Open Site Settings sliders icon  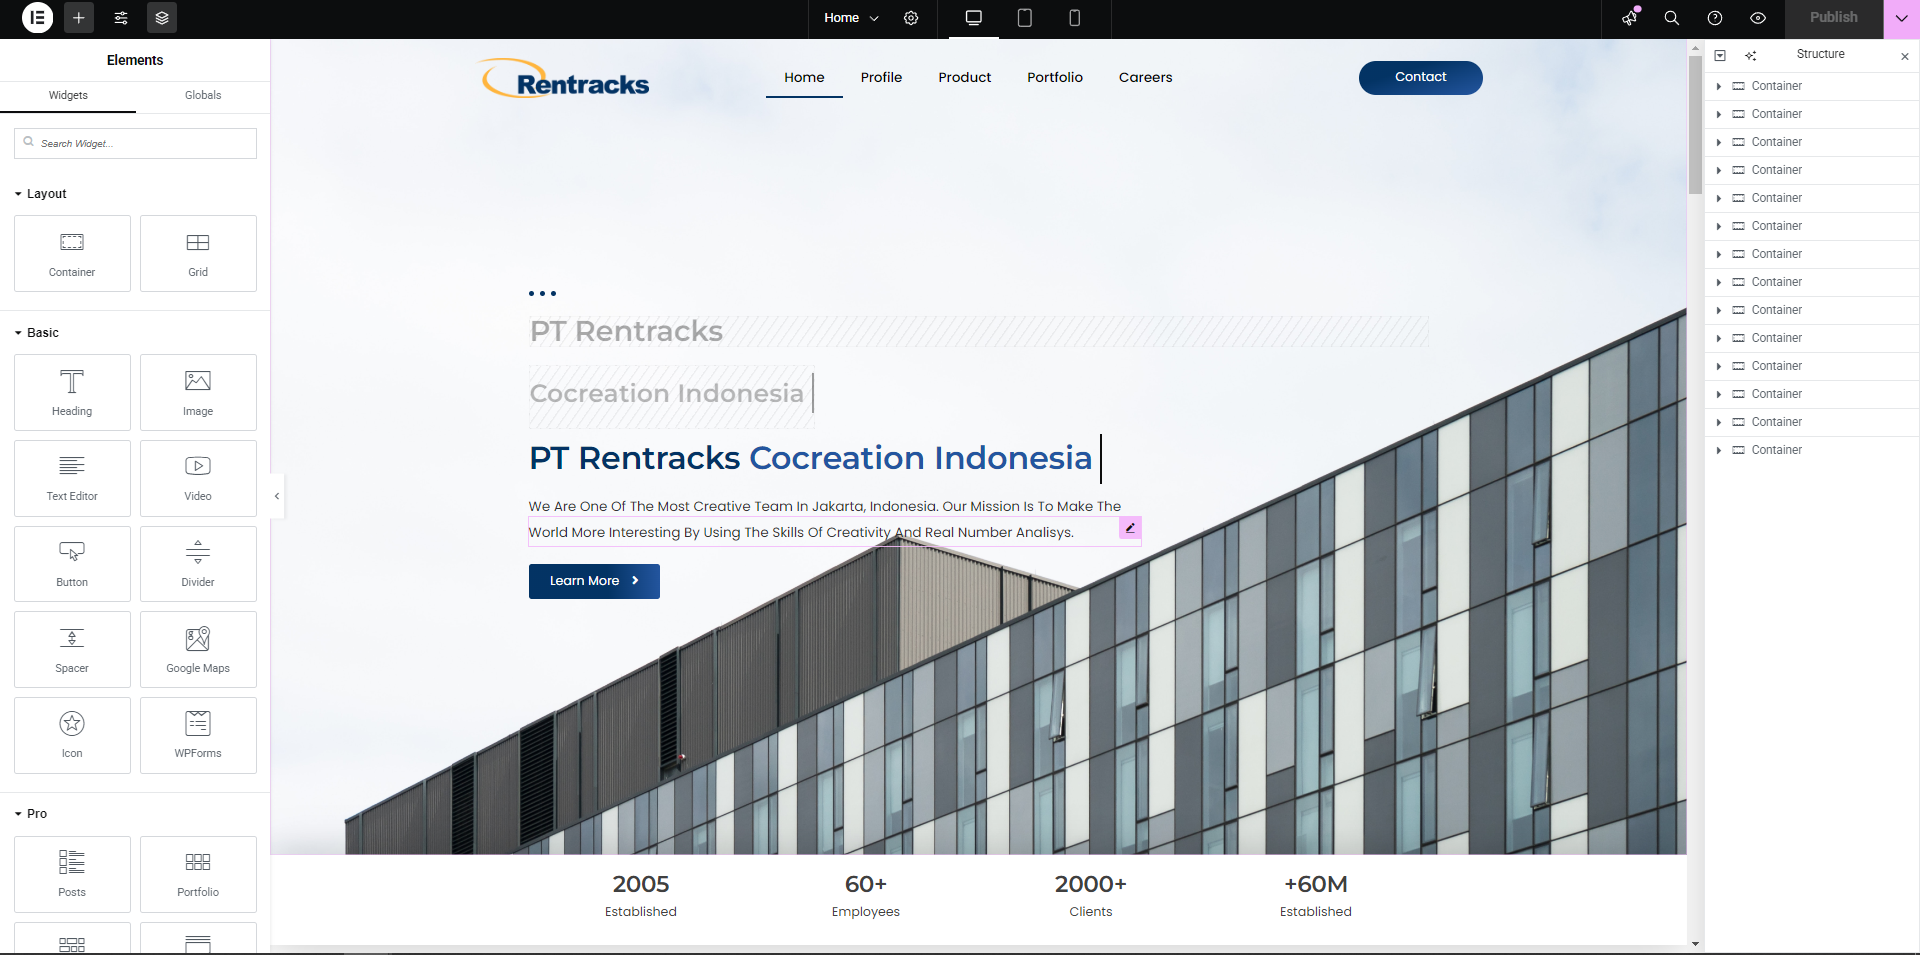point(121,18)
